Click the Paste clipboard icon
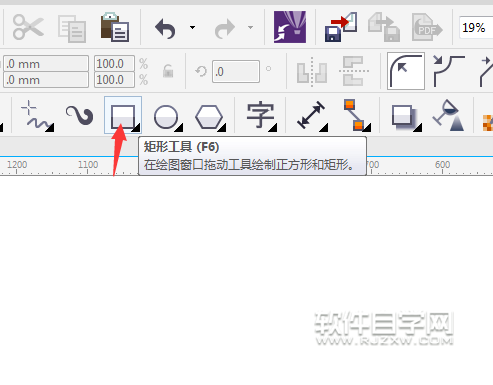Screen dimensions: 493x385 115,27
